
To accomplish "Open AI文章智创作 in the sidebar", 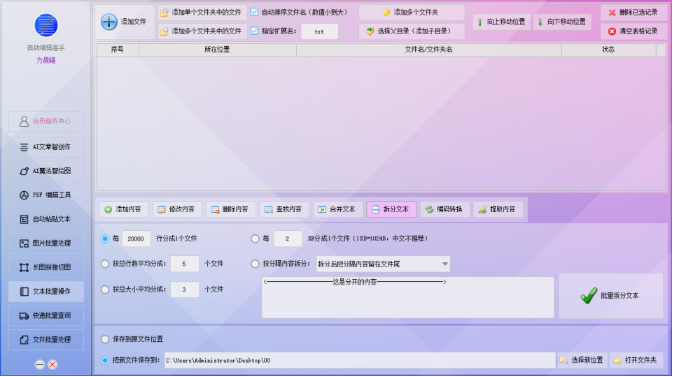I will click(x=46, y=147).
